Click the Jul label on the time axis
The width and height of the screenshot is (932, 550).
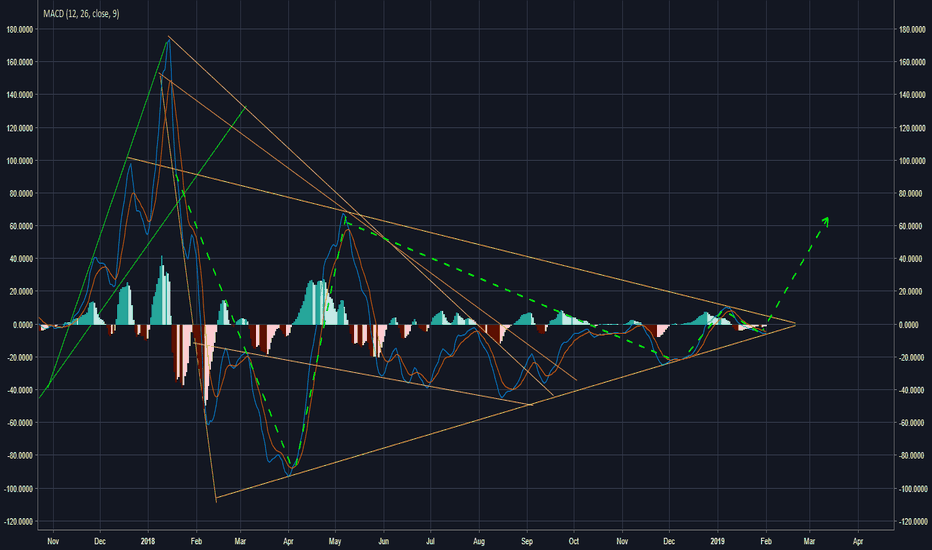pos(430,541)
